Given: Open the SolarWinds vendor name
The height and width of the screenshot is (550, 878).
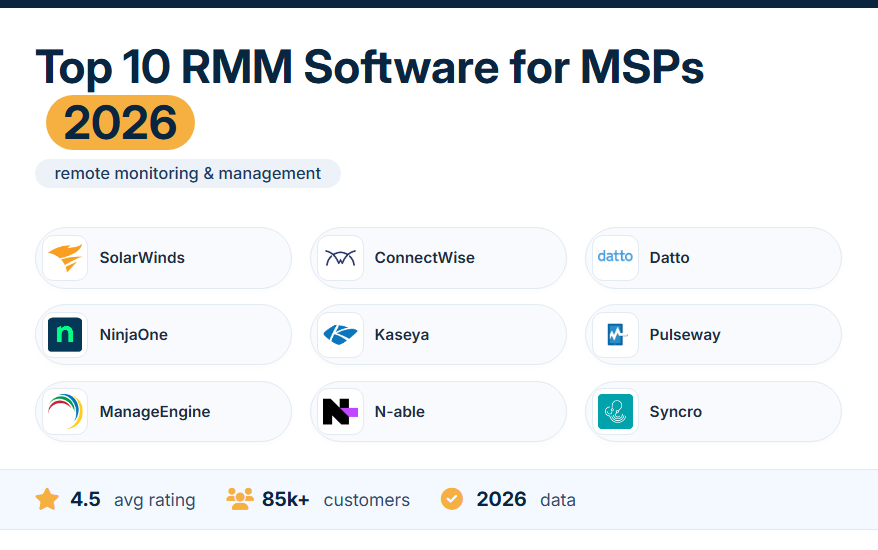Looking at the screenshot, I should (142, 258).
